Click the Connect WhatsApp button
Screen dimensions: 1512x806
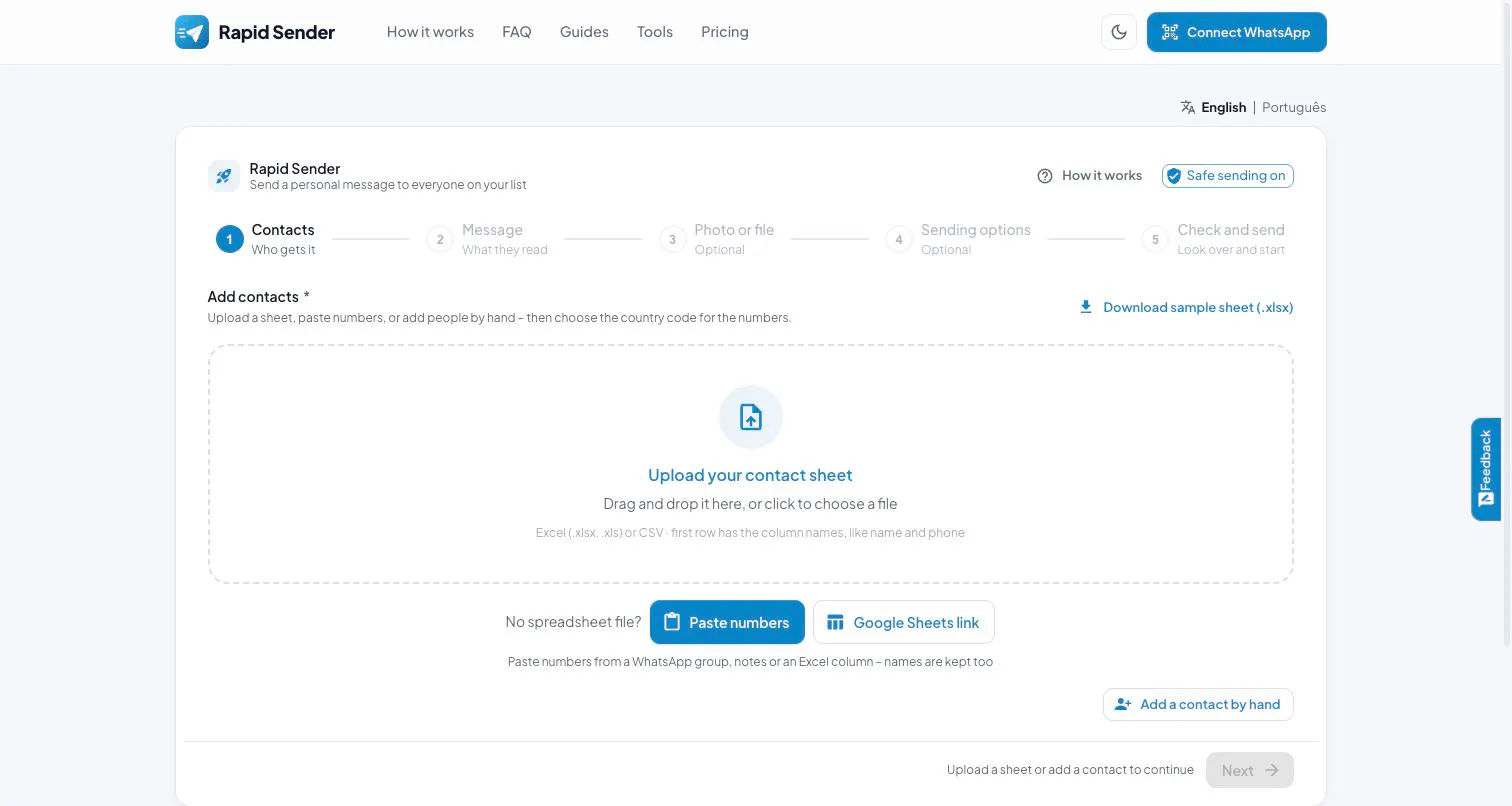click(1236, 32)
